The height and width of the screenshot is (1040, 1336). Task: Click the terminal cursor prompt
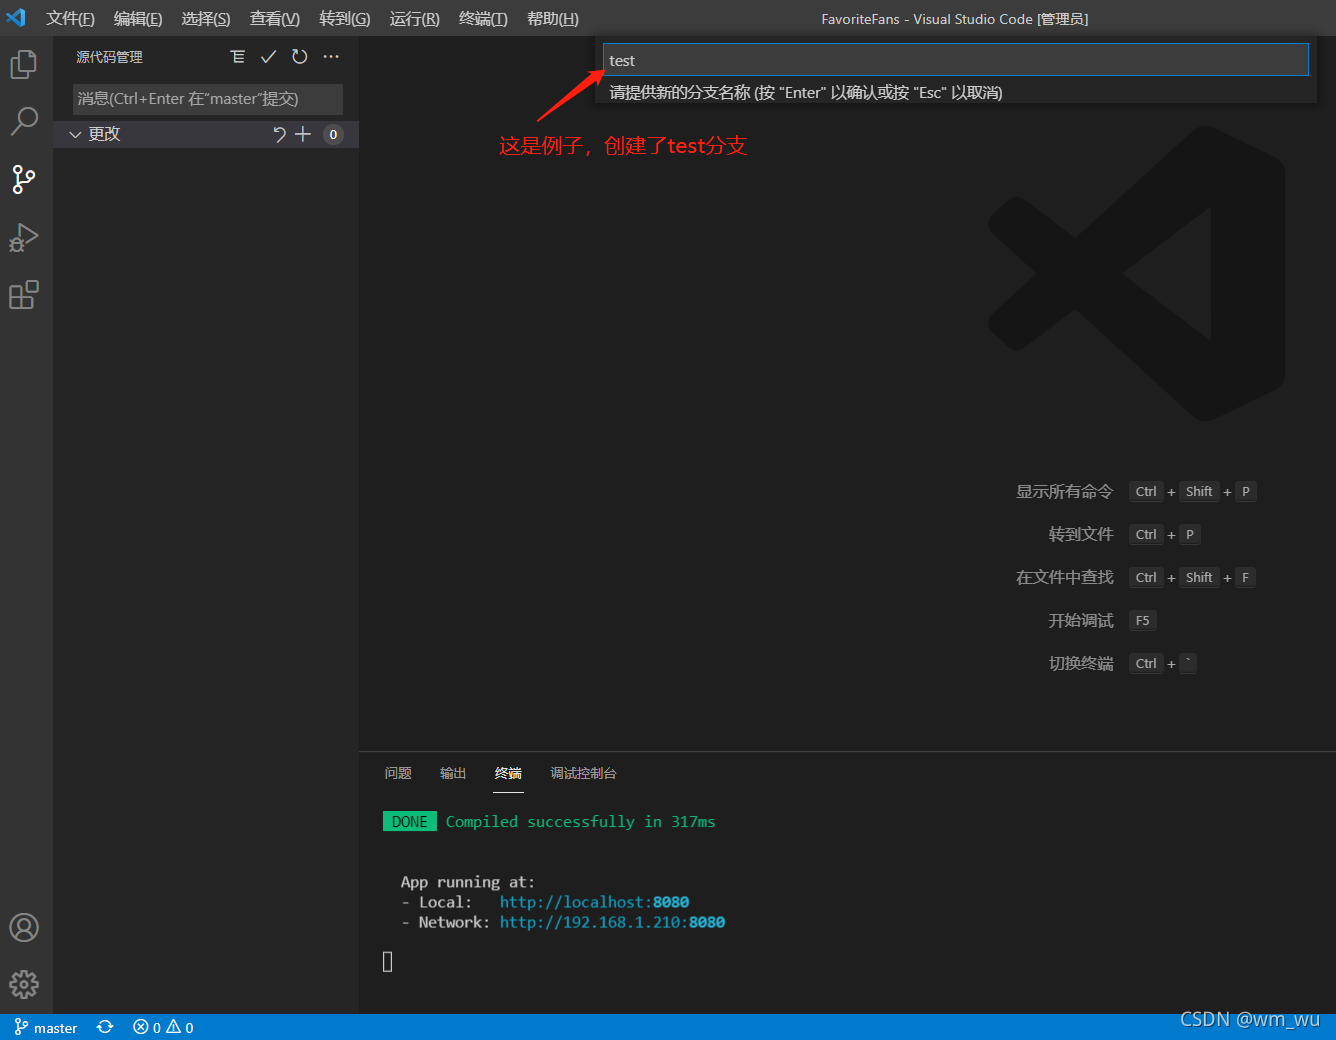click(x=388, y=961)
